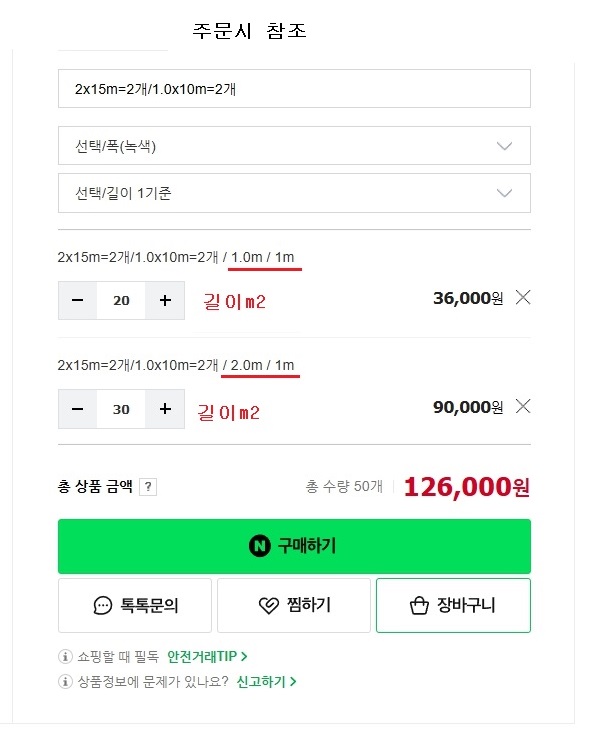Click the heart icon for 찜하기
The height and width of the screenshot is (737, 607).
(268, 605)
